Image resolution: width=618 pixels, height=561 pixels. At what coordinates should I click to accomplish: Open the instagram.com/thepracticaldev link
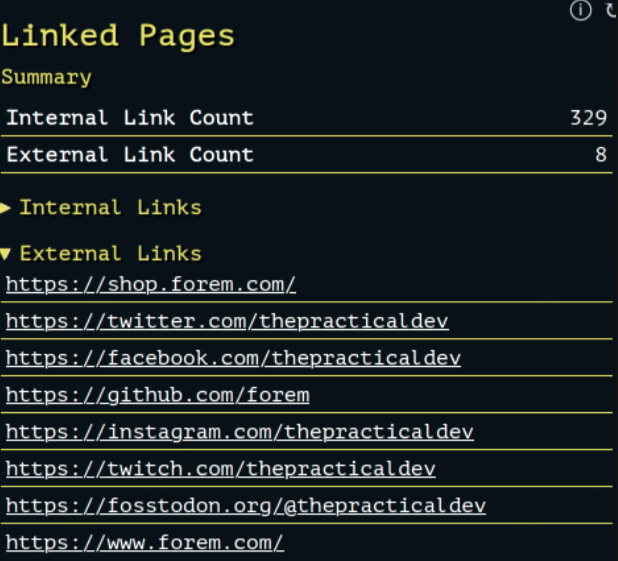240,432
